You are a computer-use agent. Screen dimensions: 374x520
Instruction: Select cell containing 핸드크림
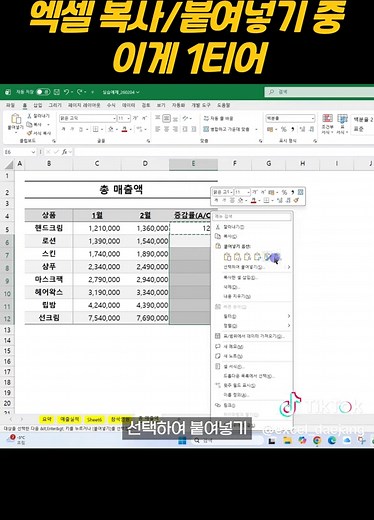pyautogui.click(x=49, y=228)
